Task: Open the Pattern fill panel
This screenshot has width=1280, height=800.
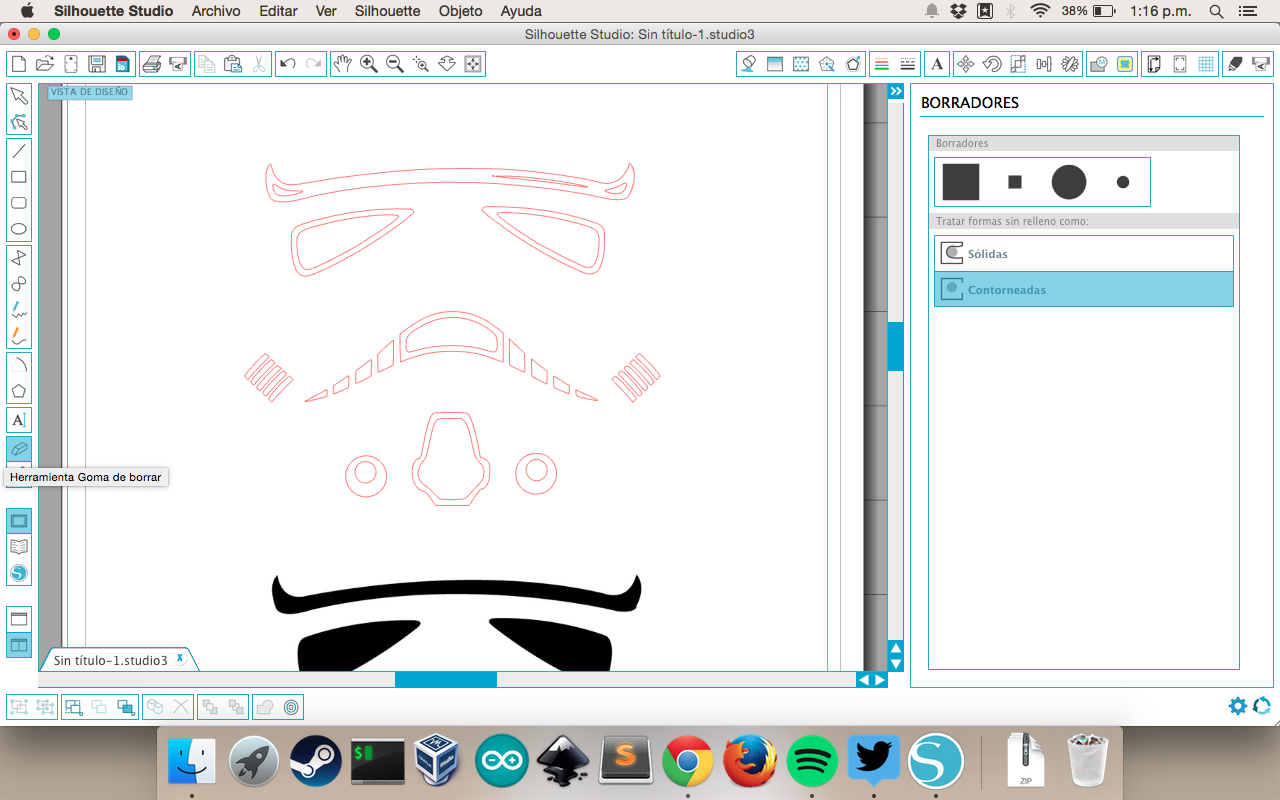Action: 800,64
